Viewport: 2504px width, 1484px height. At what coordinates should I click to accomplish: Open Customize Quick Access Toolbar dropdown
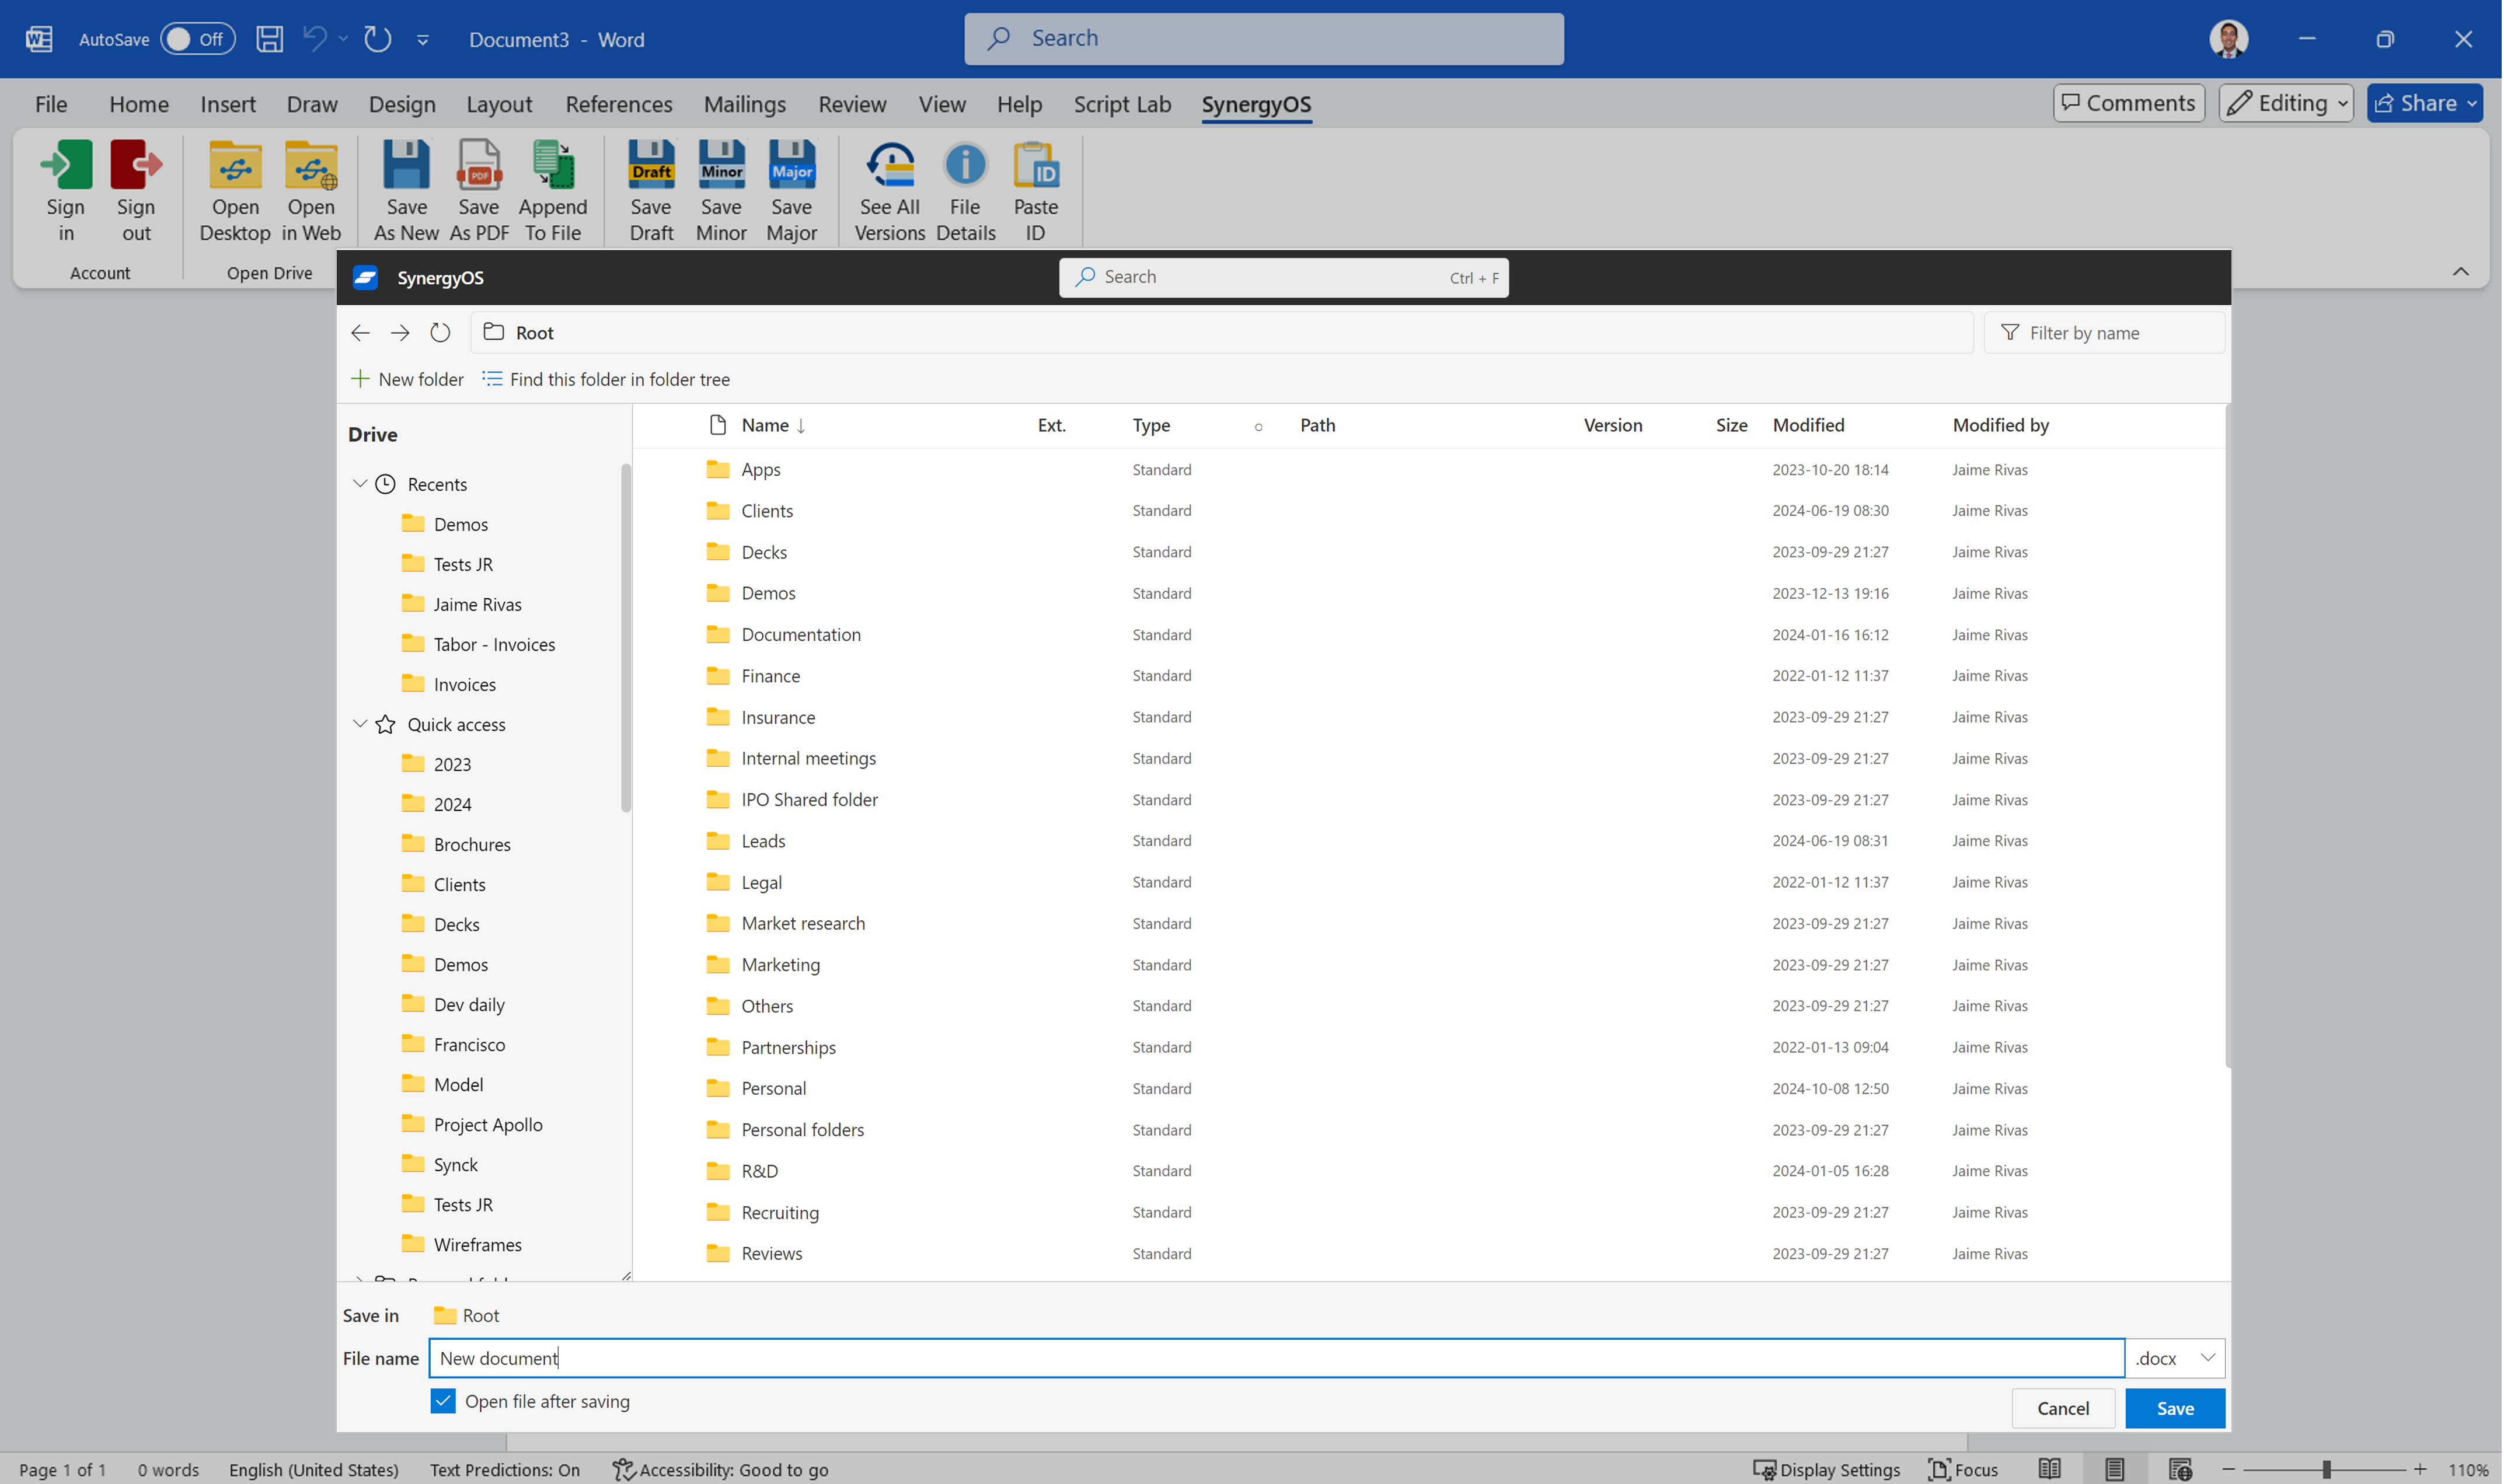(x=423, y=40)
